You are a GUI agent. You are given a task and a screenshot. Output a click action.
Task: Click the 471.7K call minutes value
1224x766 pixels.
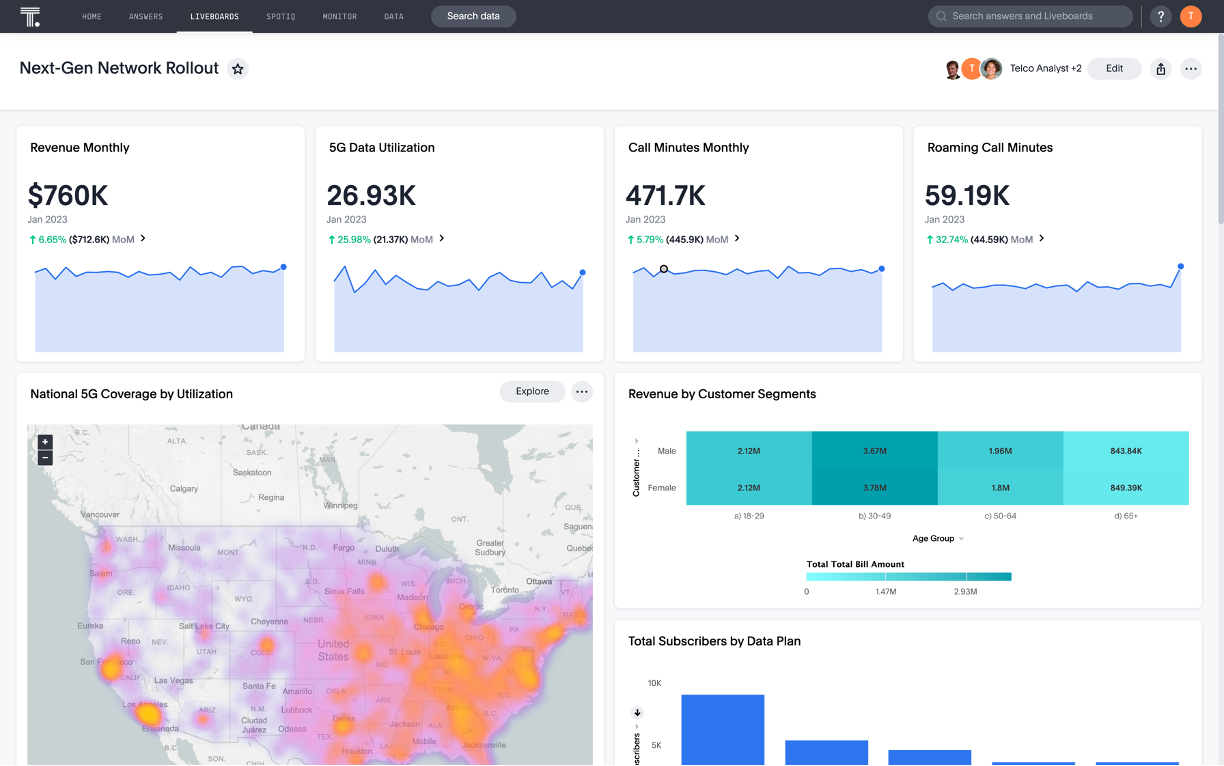point(665,195)
